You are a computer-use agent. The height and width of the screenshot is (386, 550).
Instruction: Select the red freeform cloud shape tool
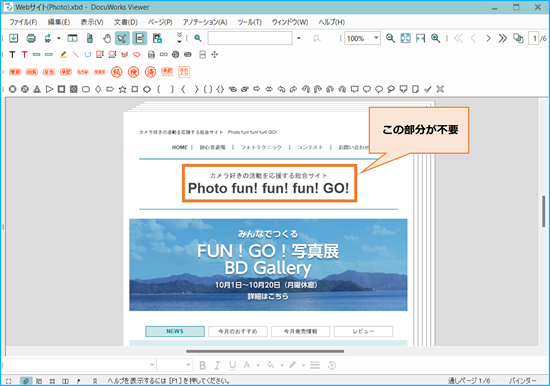(136, 54)
